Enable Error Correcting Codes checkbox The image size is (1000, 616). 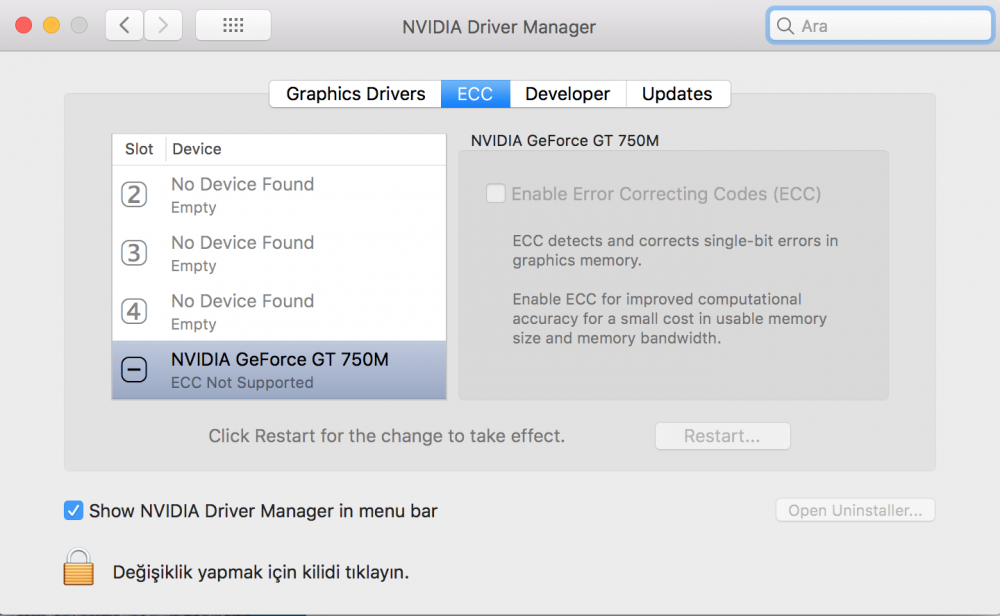tap(496, 193)
